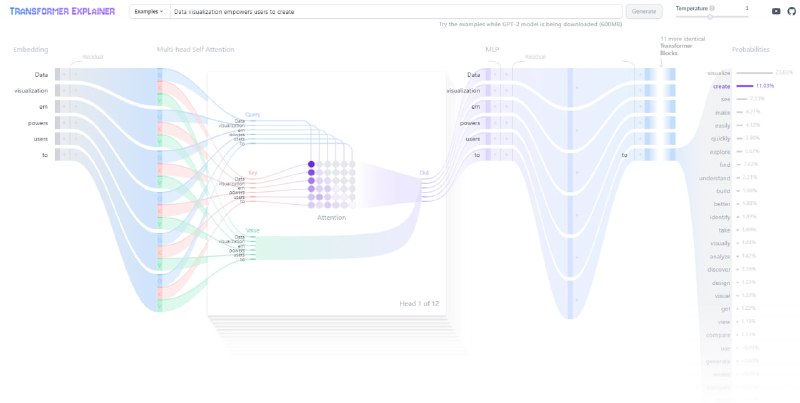Image resolution: width=800 pixels, height=403 pixels.
Task: Click the Transformer Explainer logo
Action: 62,11
